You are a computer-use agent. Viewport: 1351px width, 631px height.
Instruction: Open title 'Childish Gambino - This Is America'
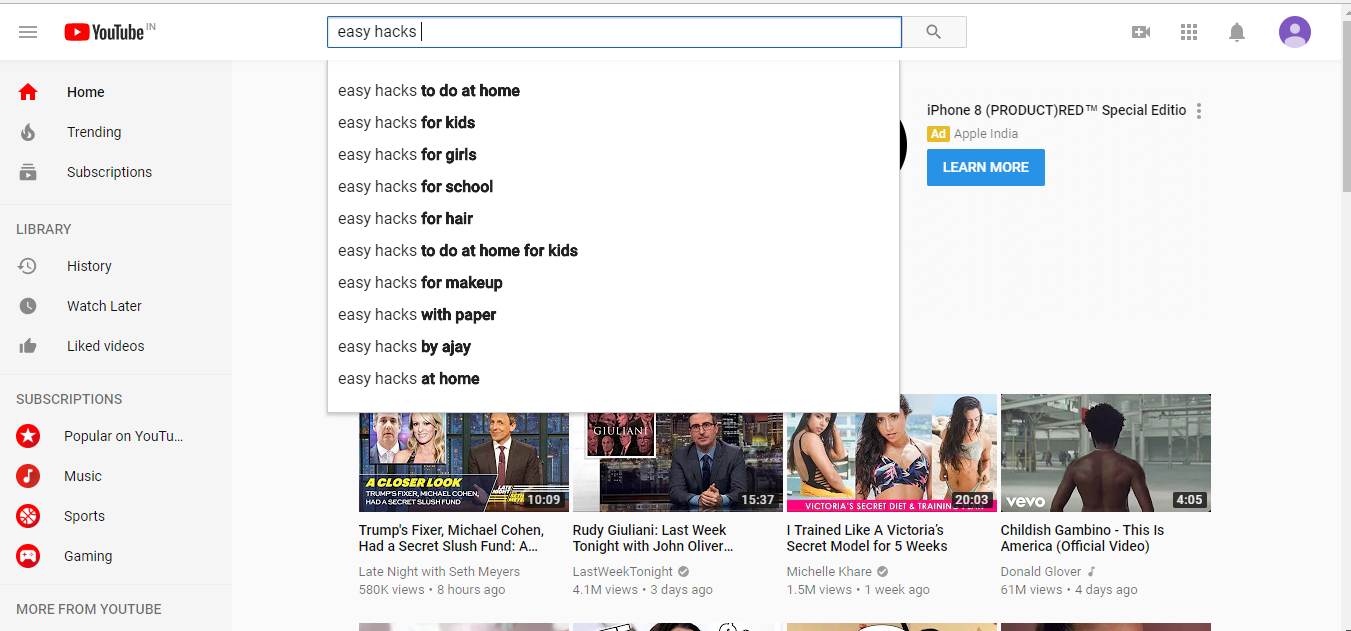1082,538
